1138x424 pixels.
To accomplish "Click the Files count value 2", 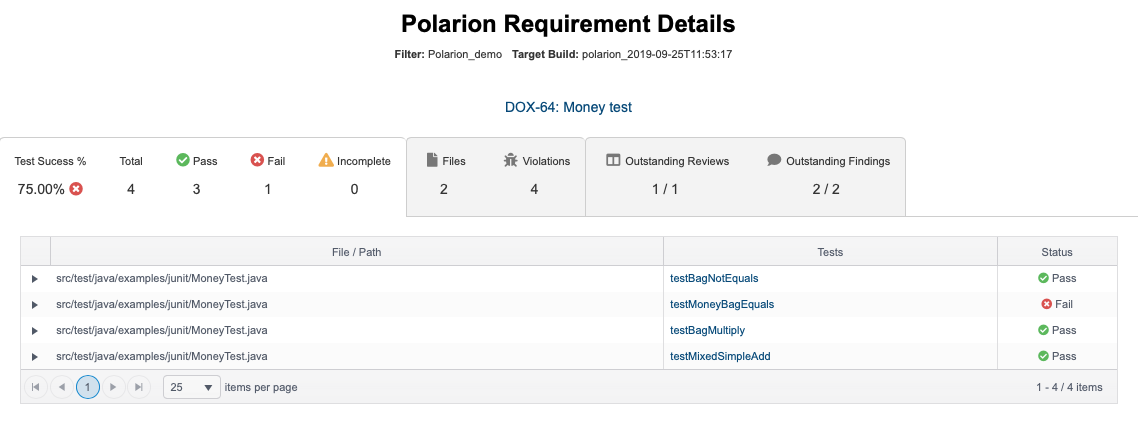I will pos(443,189).
